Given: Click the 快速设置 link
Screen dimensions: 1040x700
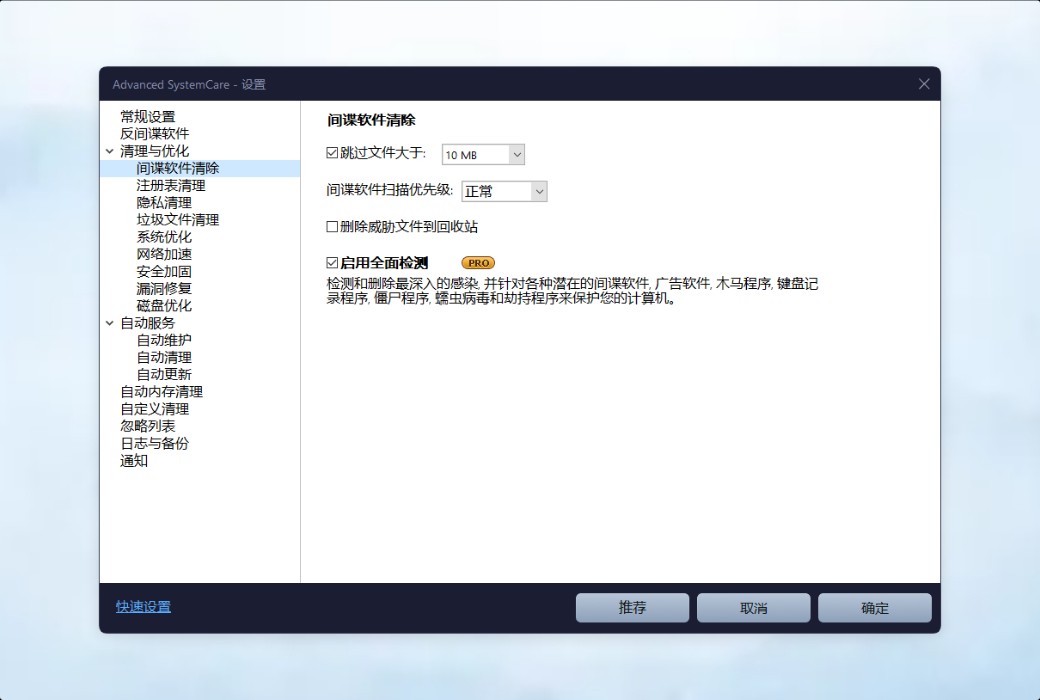Looking at the screenshot, I should click(x=143, y=607).
